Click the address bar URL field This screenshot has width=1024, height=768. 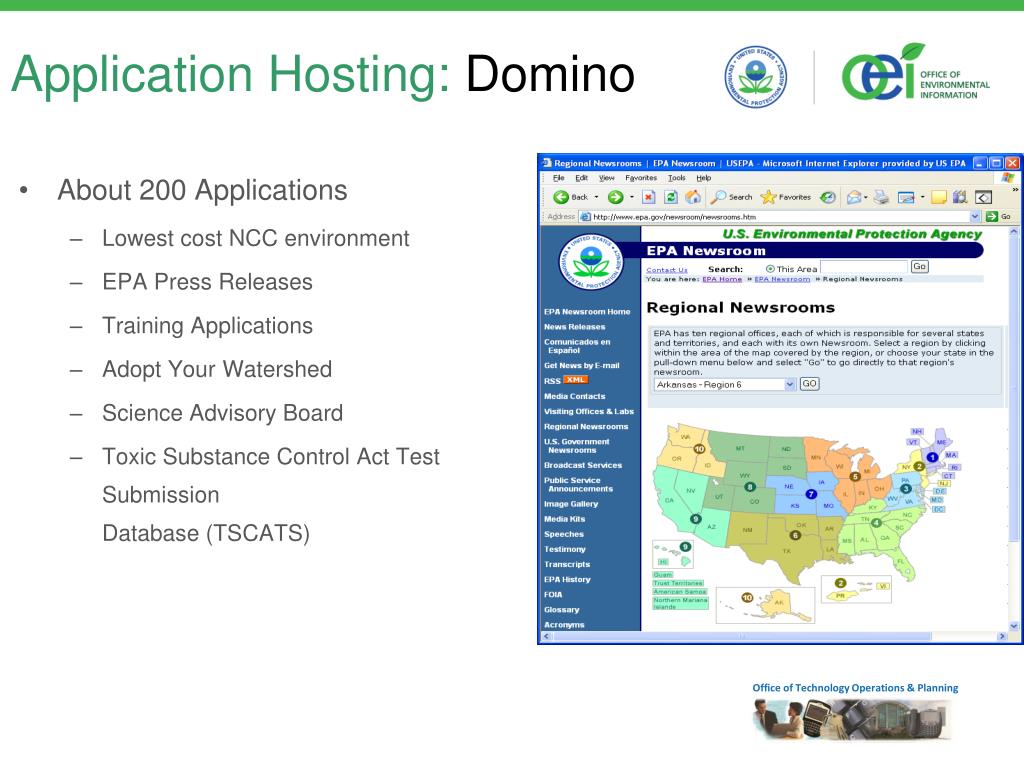click(x=780, y=216)
